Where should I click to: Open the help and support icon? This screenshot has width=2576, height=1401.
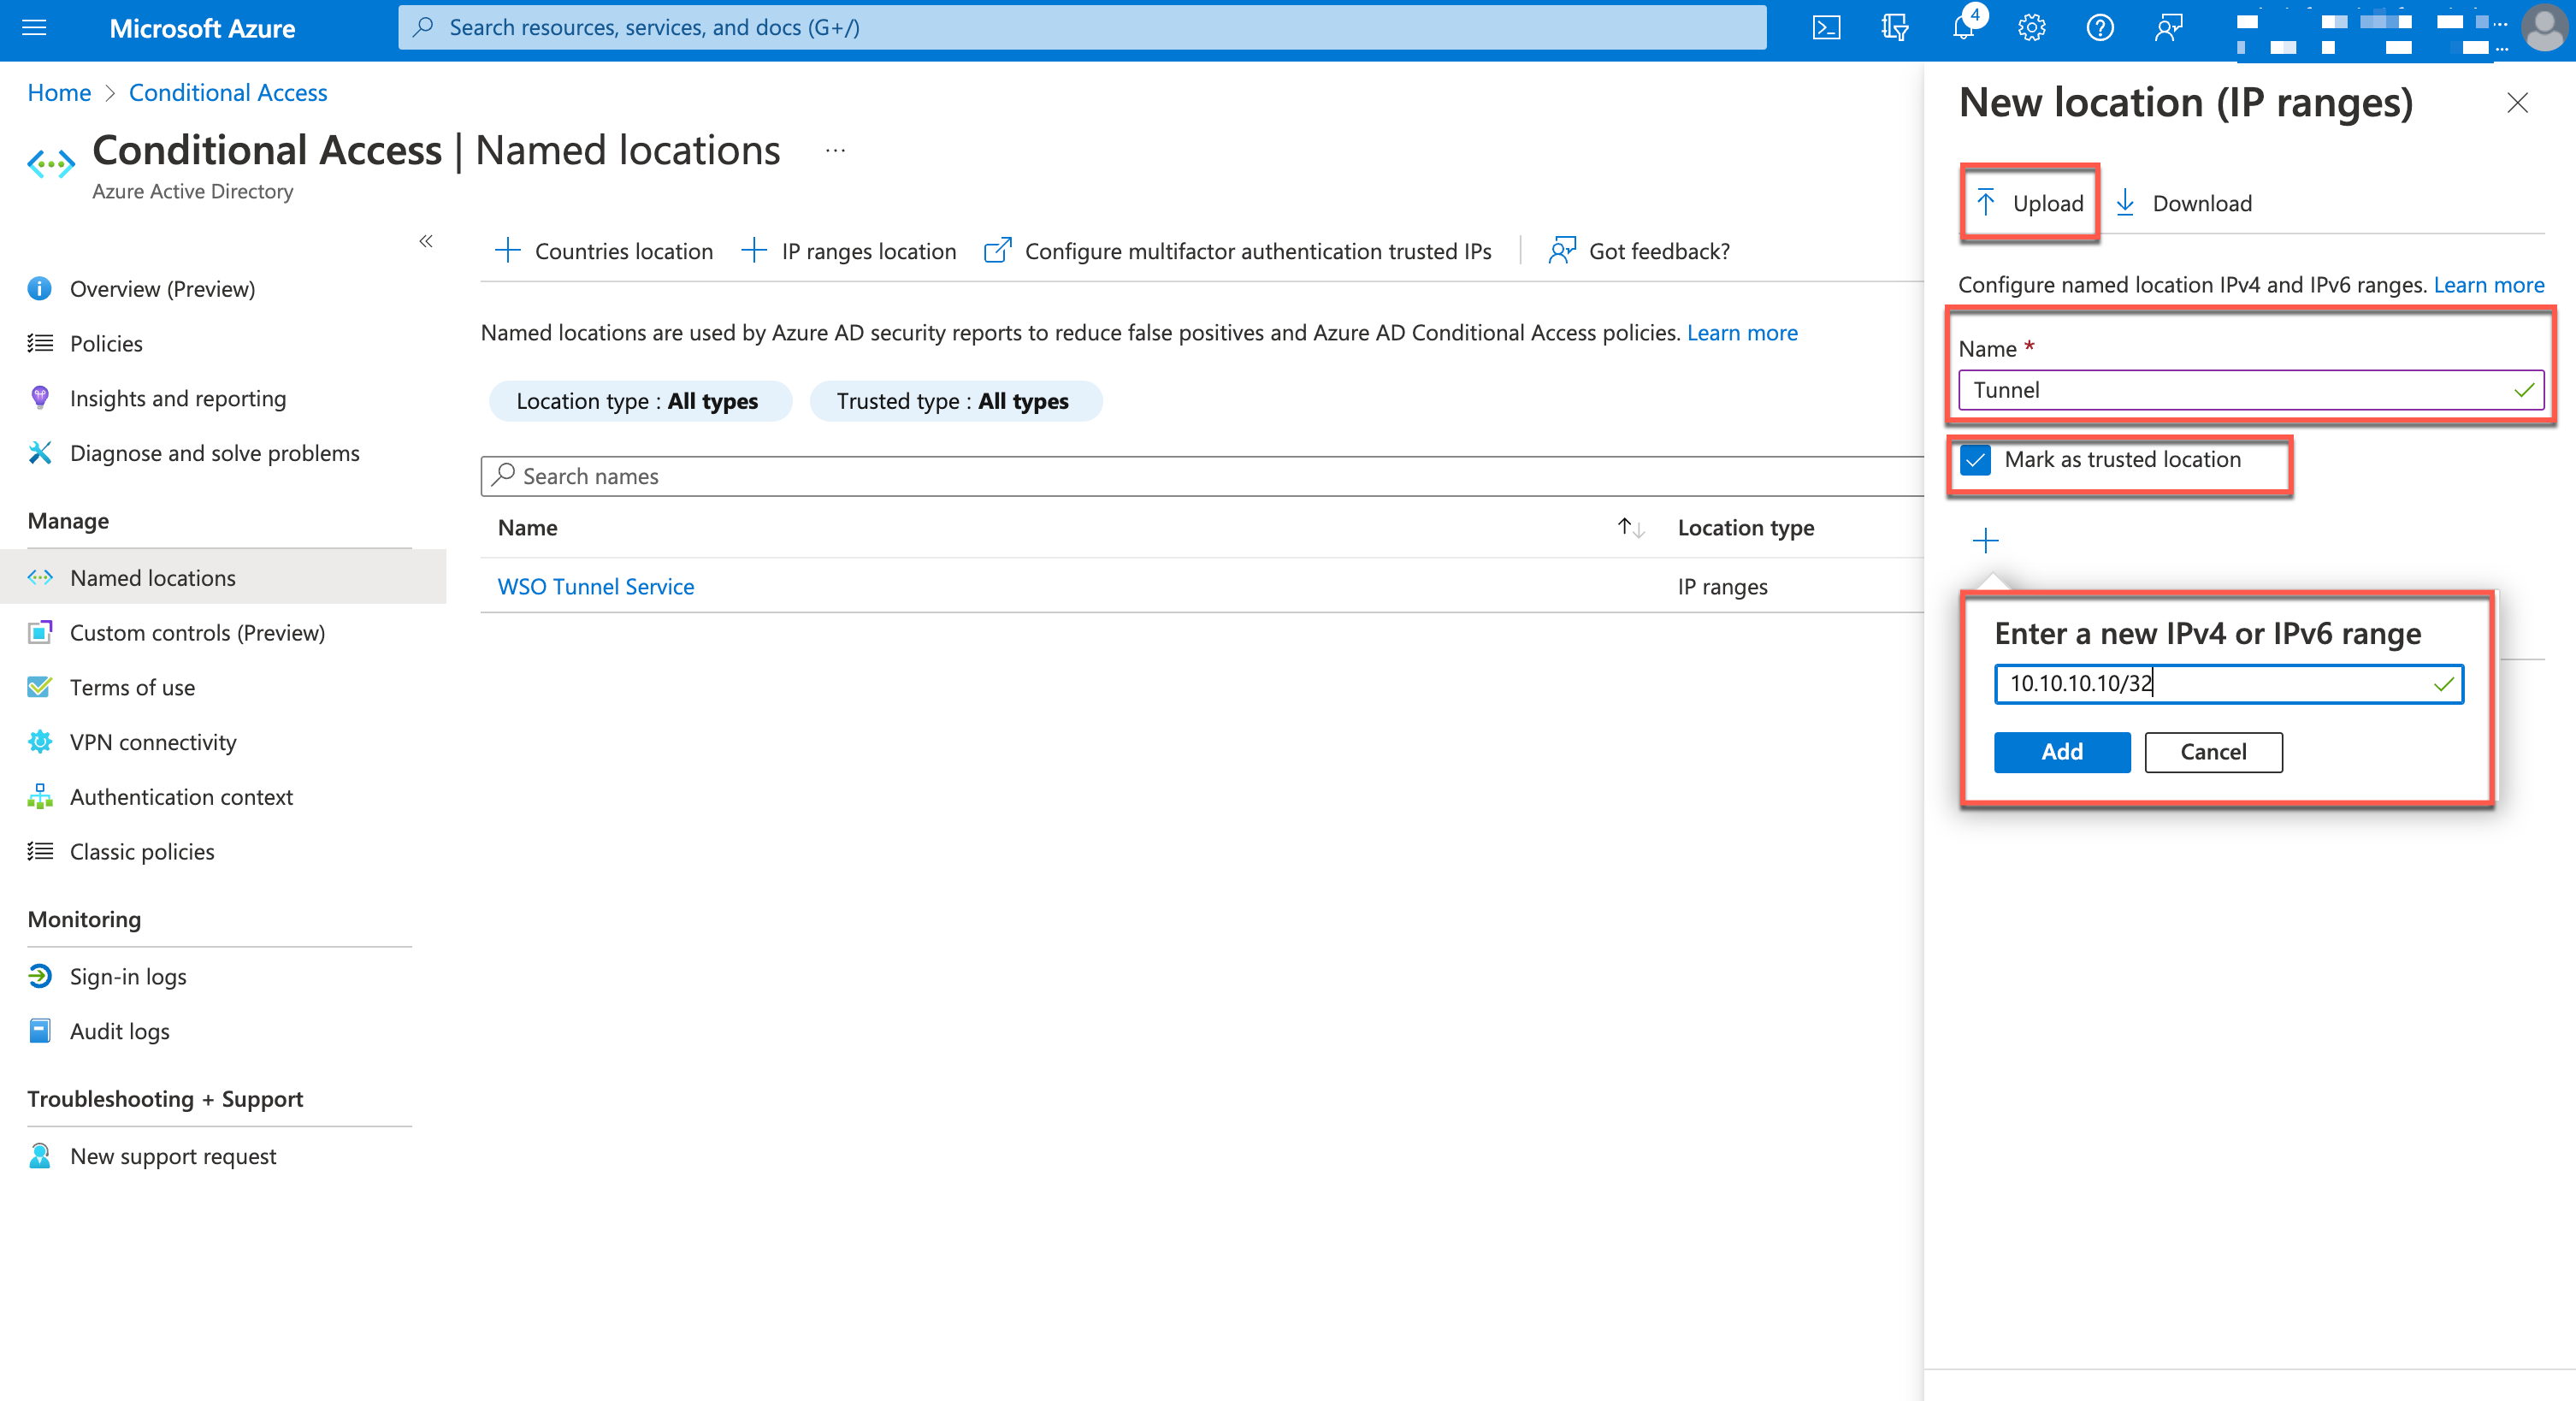(2100, 27)
